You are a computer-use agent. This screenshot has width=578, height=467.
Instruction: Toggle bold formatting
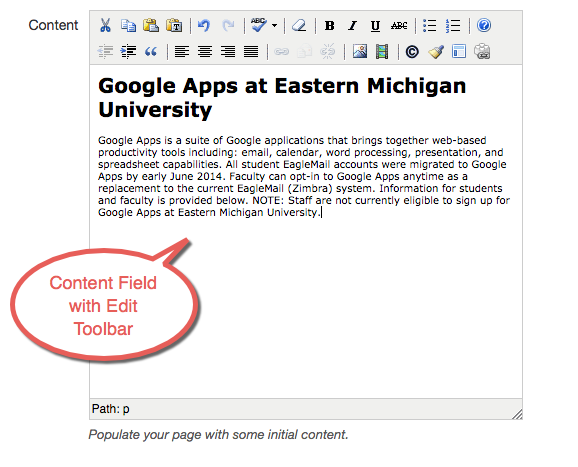click(x=330, y=26)
